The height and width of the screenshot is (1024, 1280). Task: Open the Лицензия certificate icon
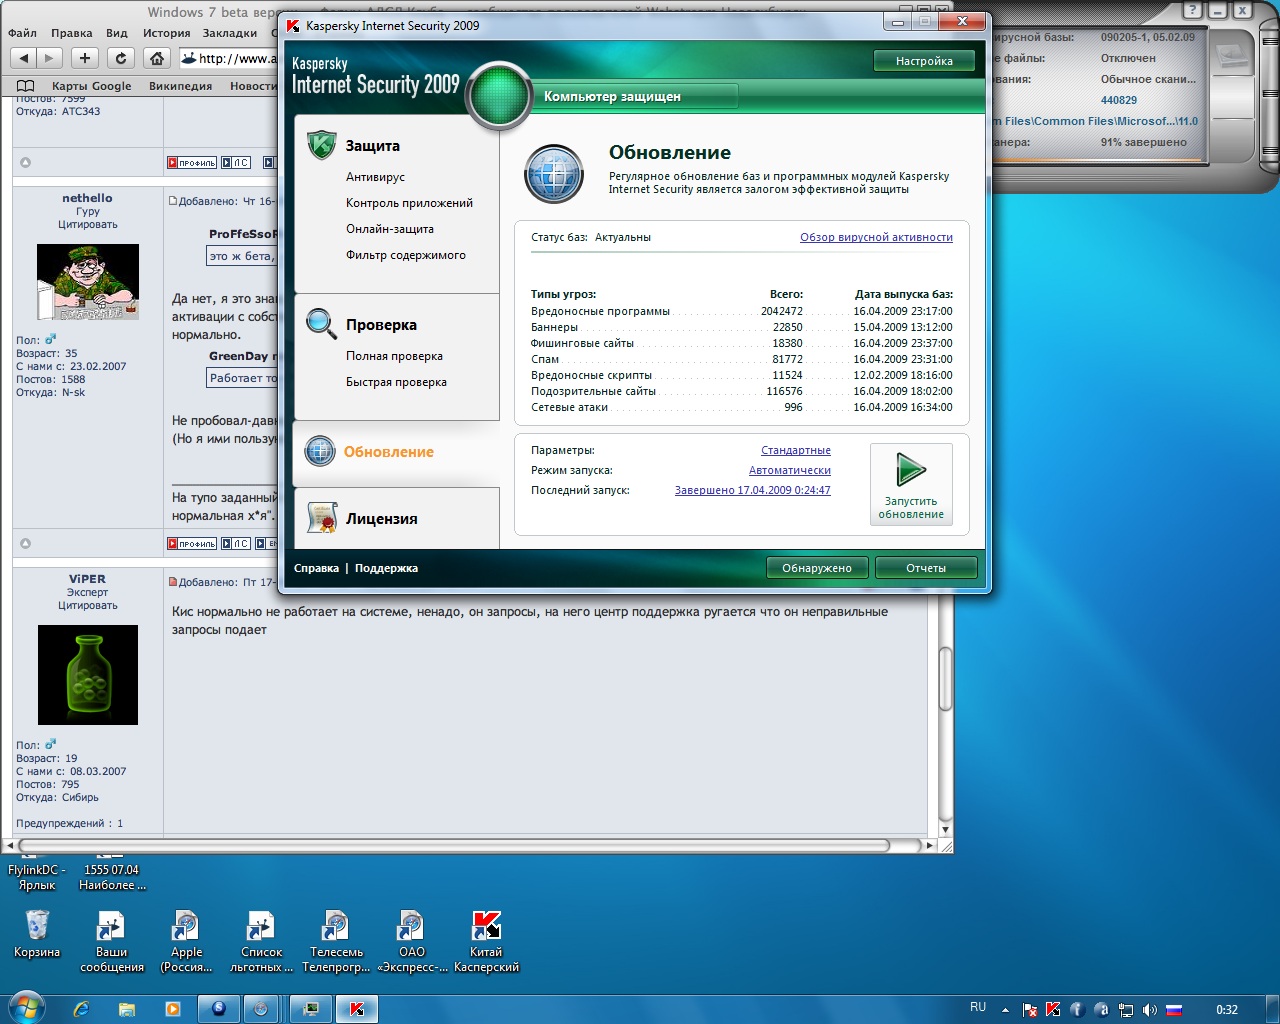pos(322,518)
